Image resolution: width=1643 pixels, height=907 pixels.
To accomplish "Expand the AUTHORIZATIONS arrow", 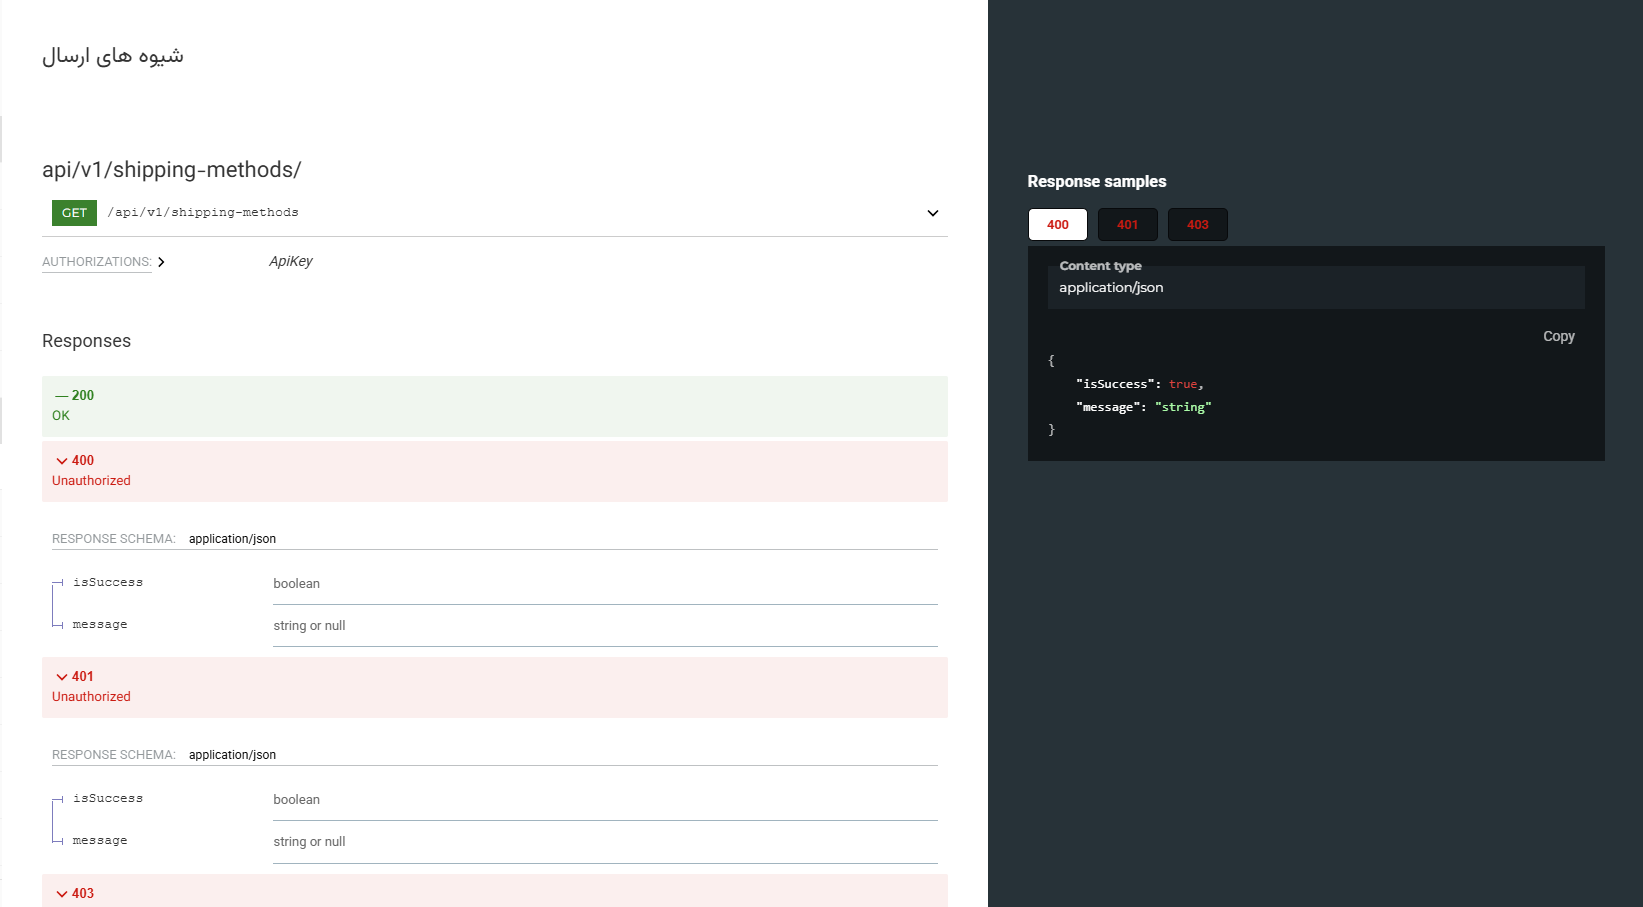I will click(161, 262).
